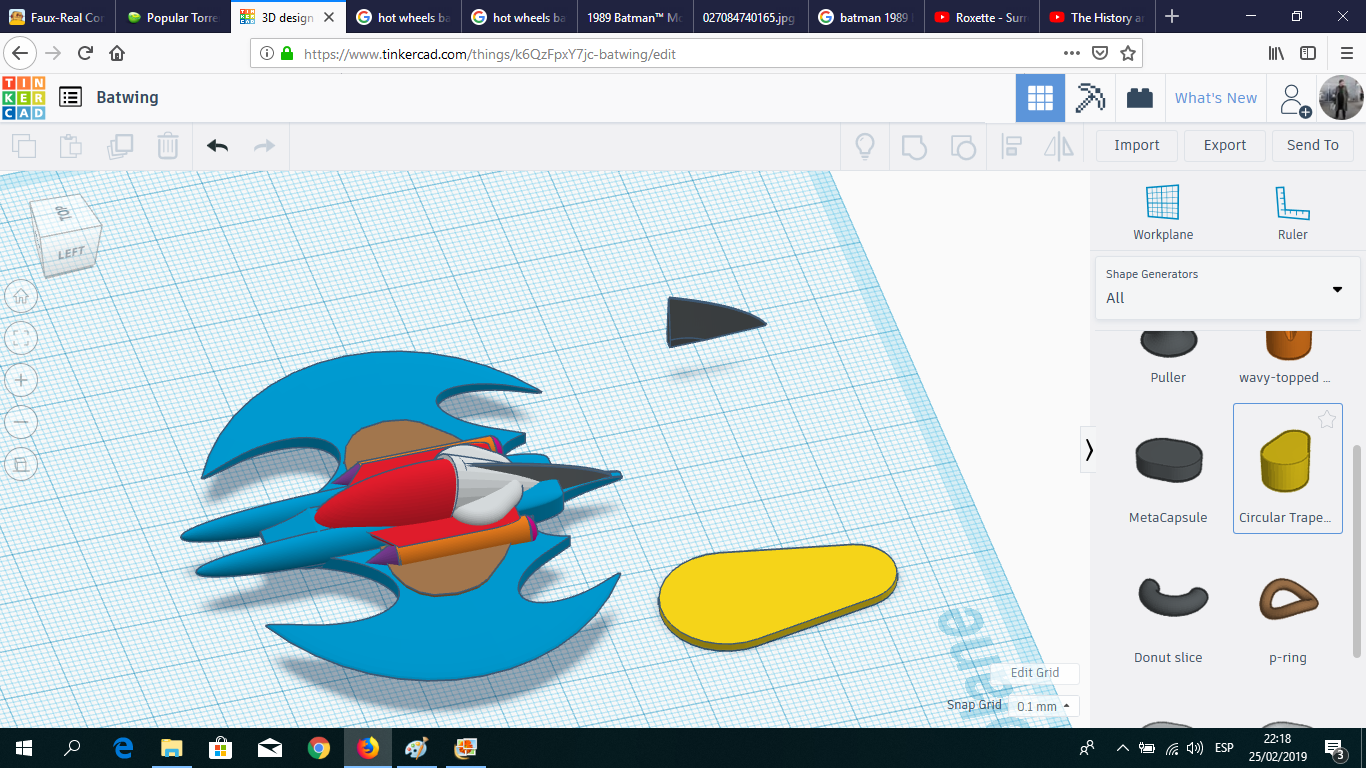Select the wavy-topped shape

pos(1286,358)
